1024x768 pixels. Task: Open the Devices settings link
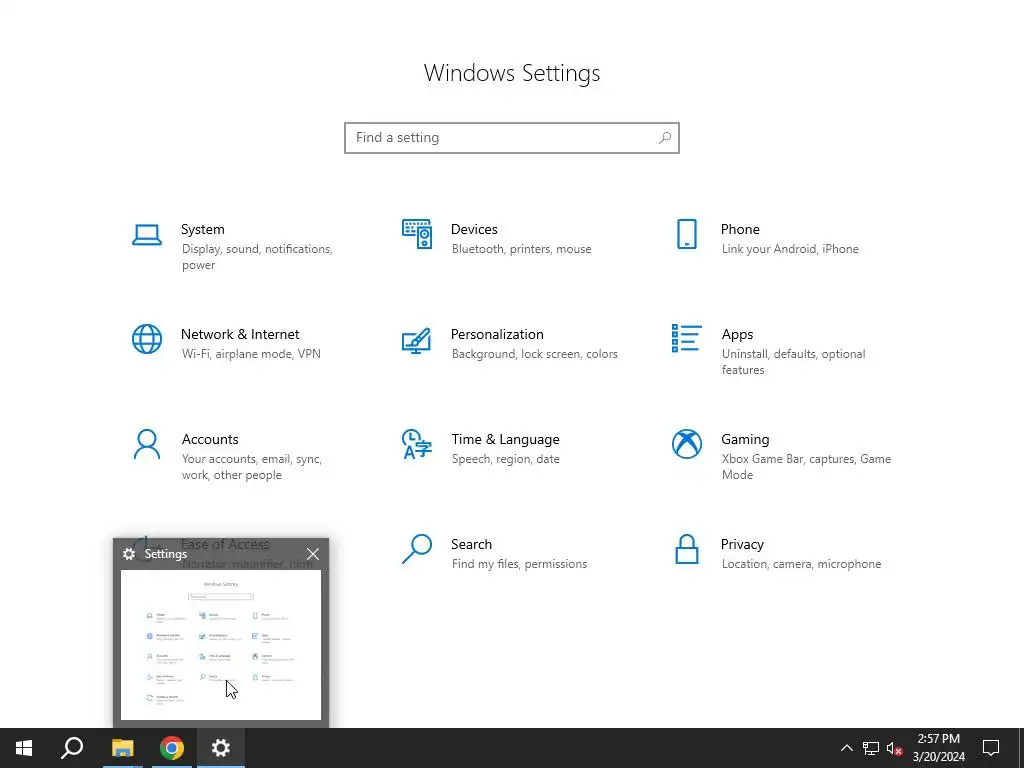(x=474, y=229)
